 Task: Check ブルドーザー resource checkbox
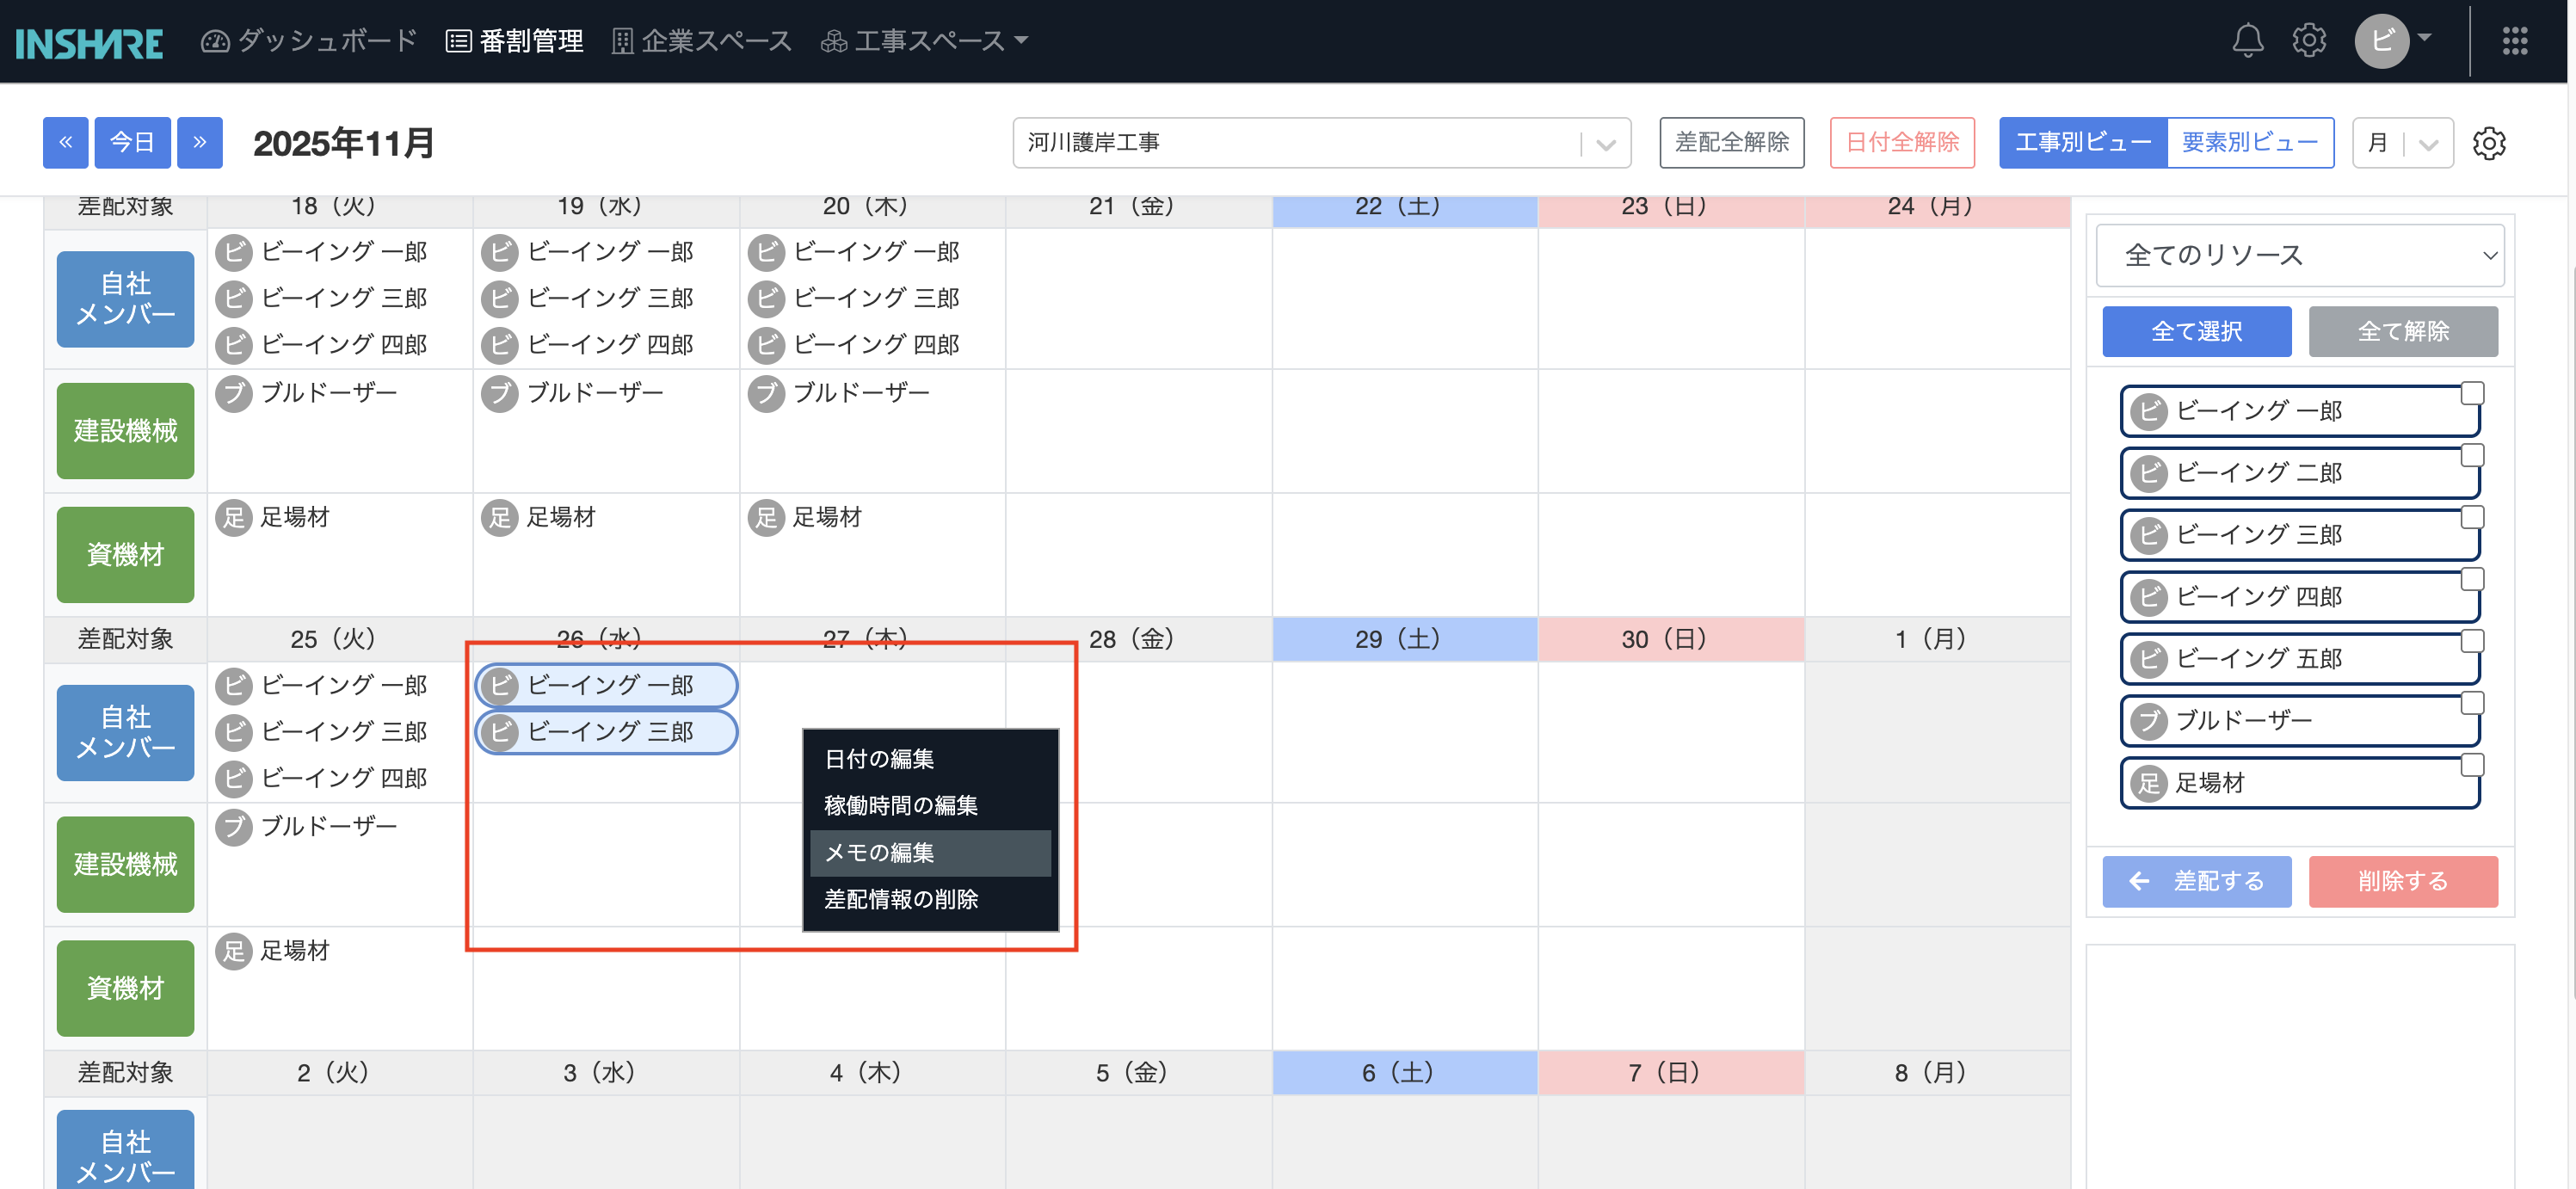pyautogui.click(x=2472, y=703)
